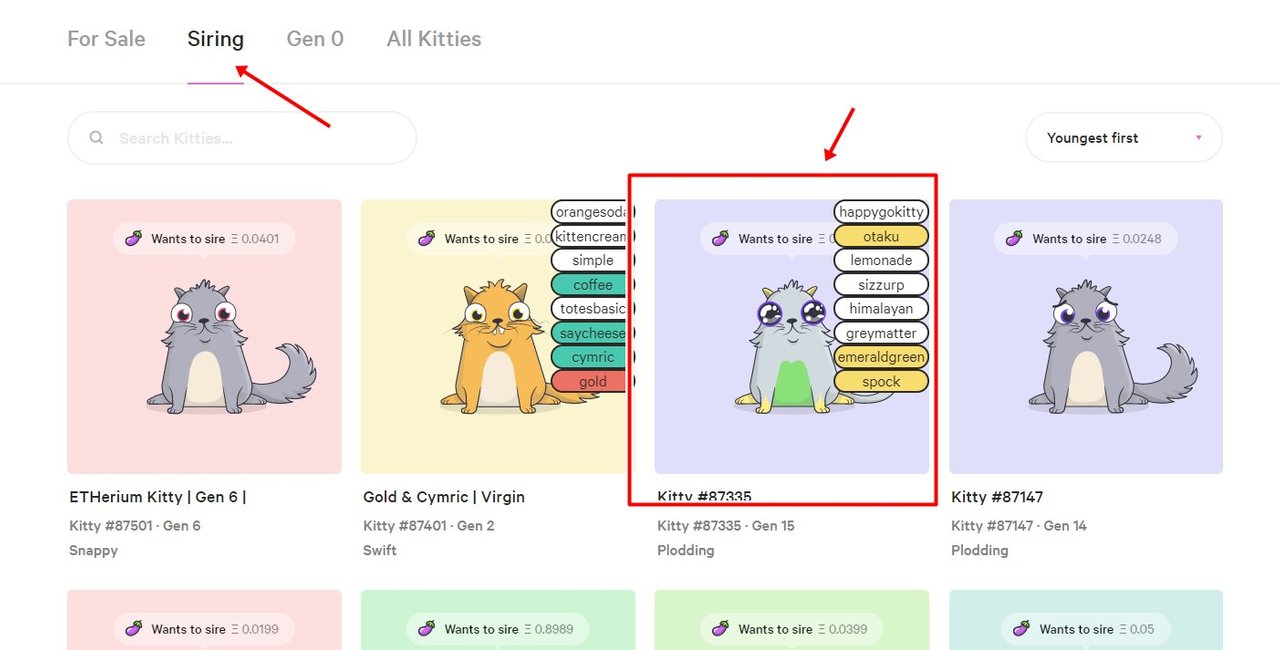Click the Swift cooldown label
1280x650 pixels.
380,550
